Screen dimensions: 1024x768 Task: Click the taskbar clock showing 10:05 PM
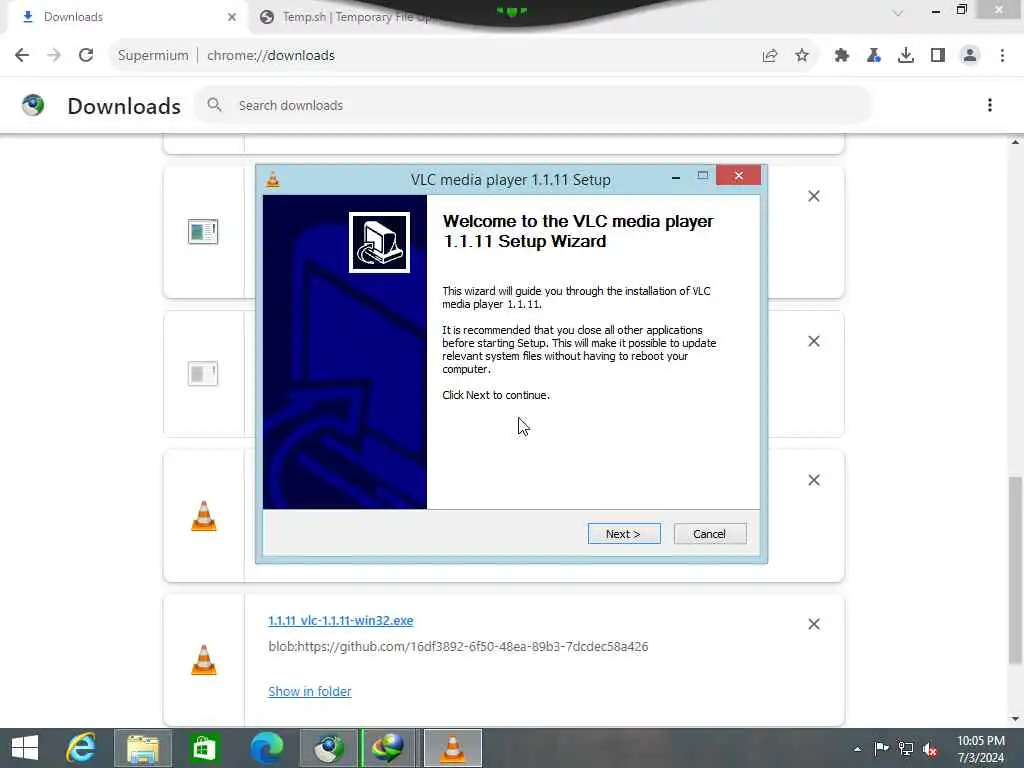(x=980, y=748)
